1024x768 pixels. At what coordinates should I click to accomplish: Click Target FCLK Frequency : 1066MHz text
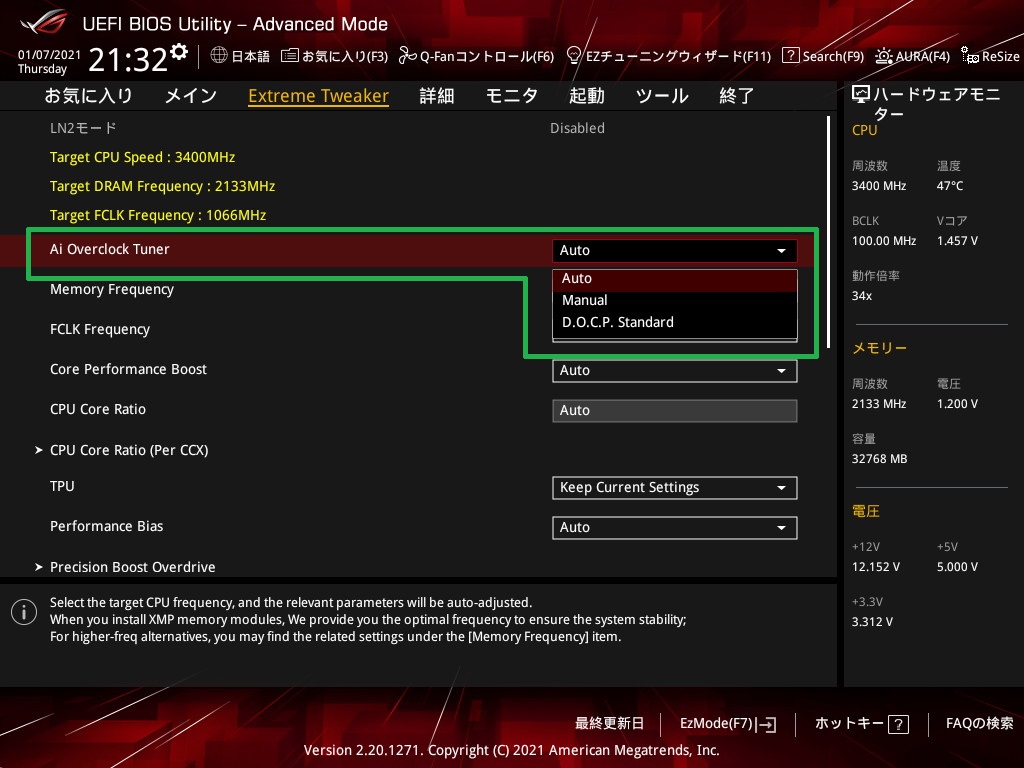[158, 215]
